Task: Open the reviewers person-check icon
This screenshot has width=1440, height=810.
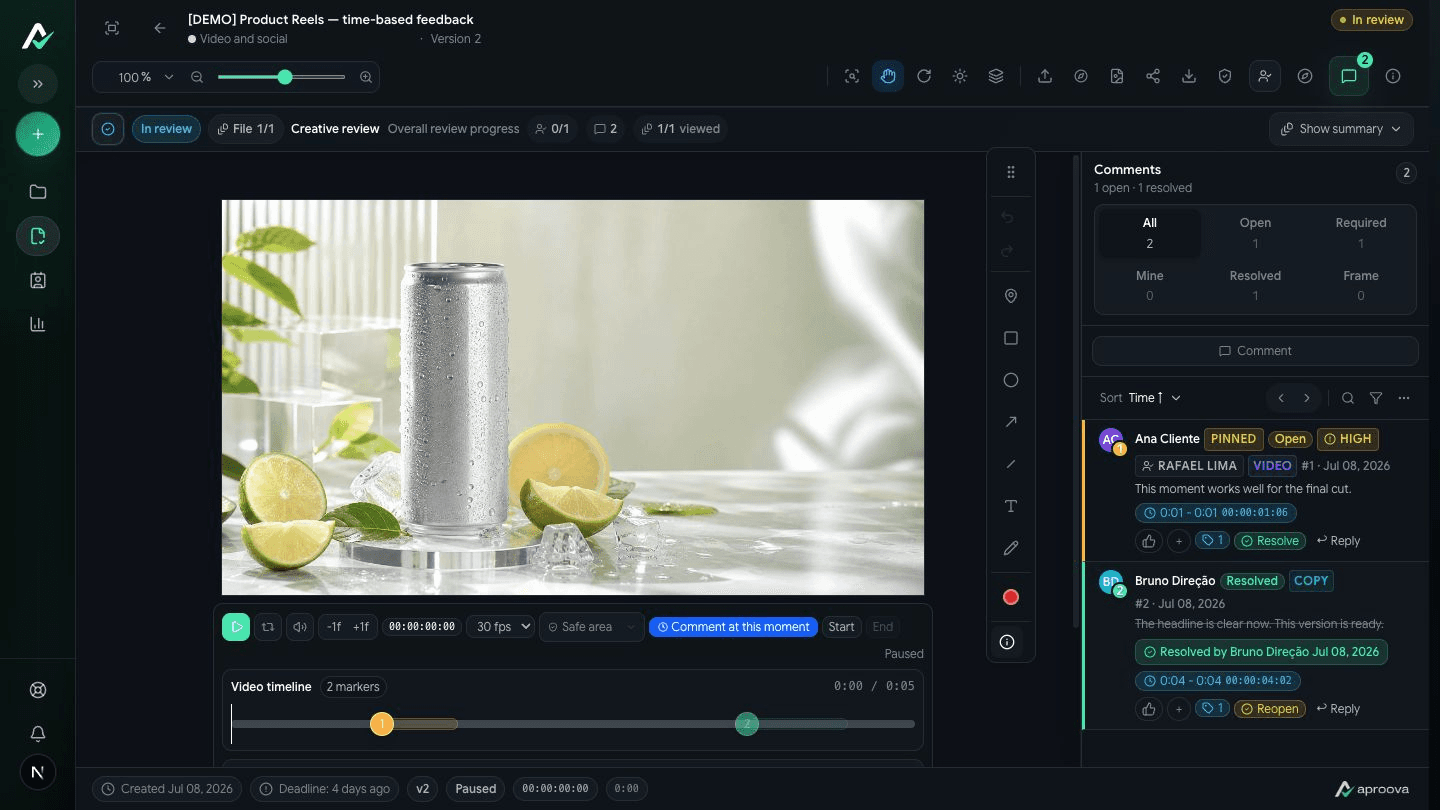Action: 1265,76
